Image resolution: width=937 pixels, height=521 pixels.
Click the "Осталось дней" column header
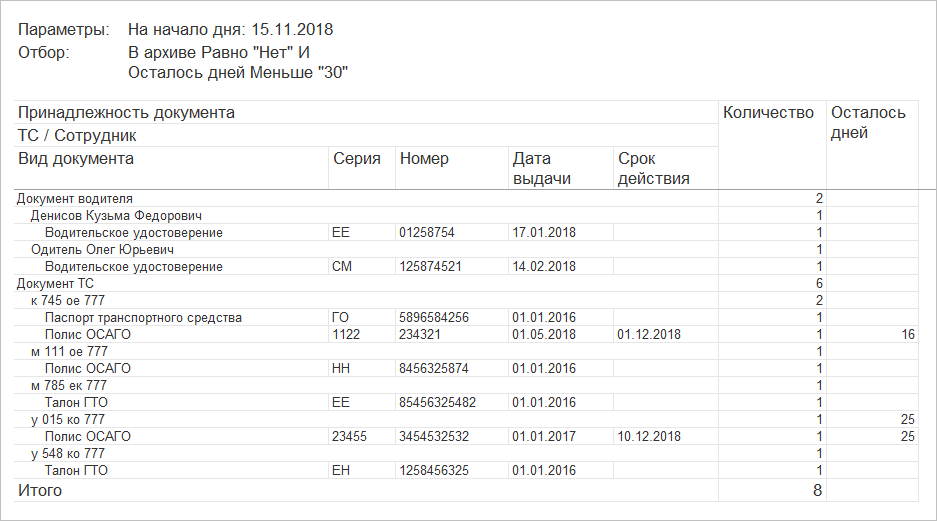(868, 122)
